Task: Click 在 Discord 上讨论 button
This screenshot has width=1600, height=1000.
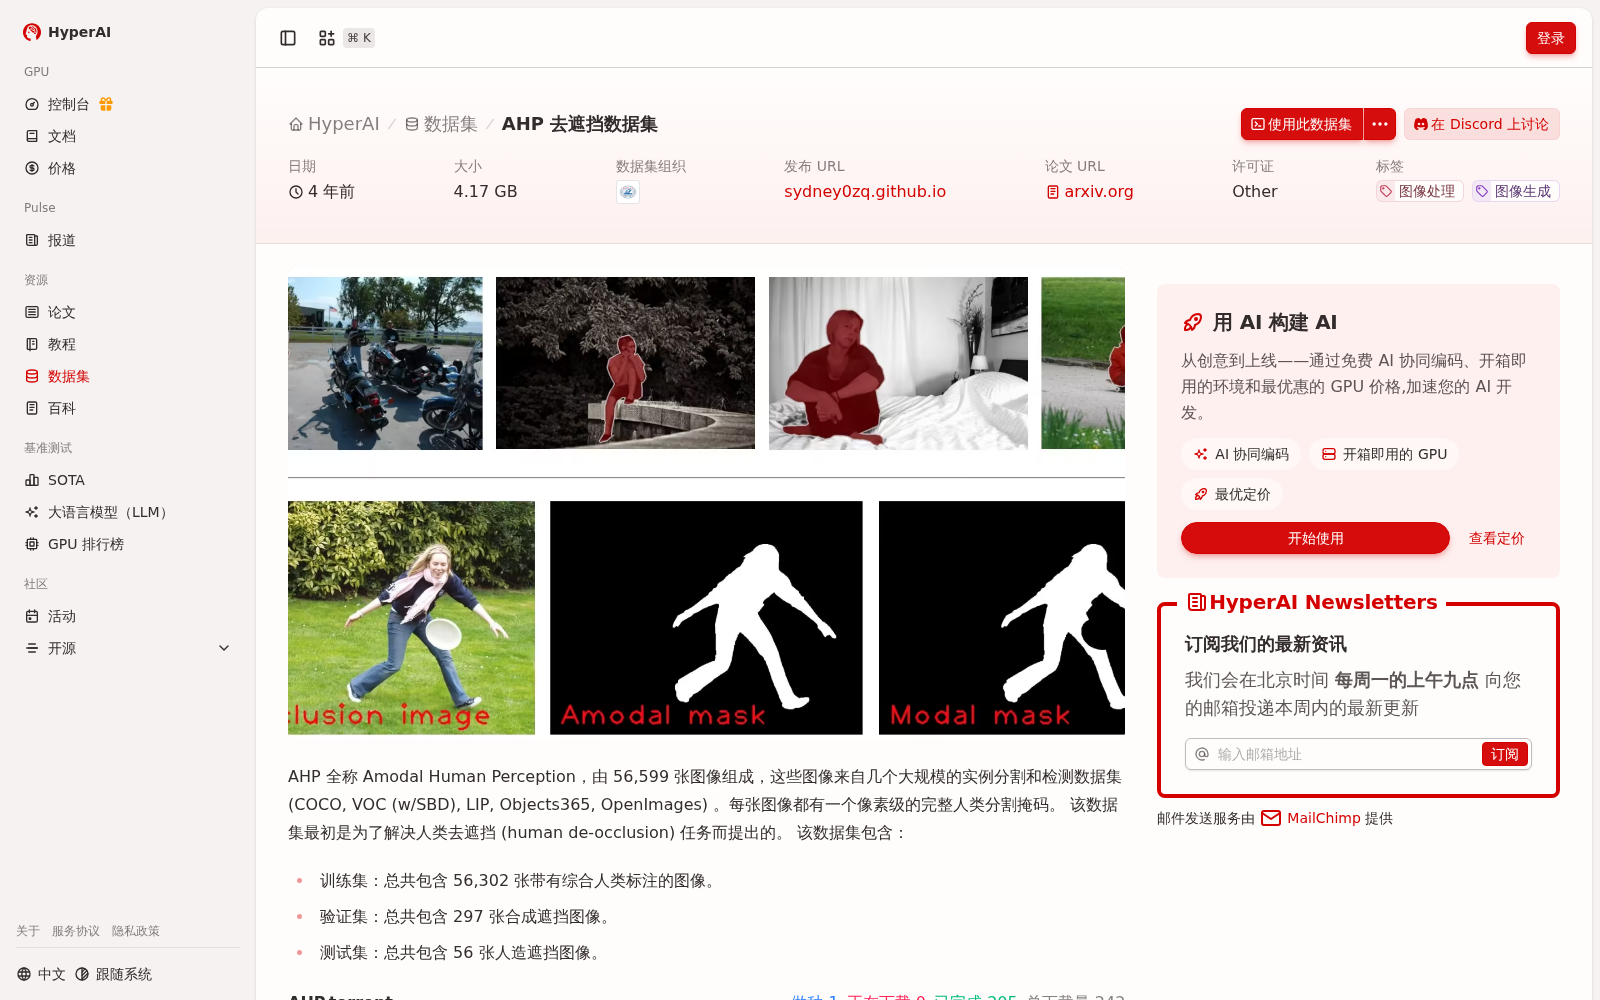Action: pyautogui.click(x=1481, y=124)
